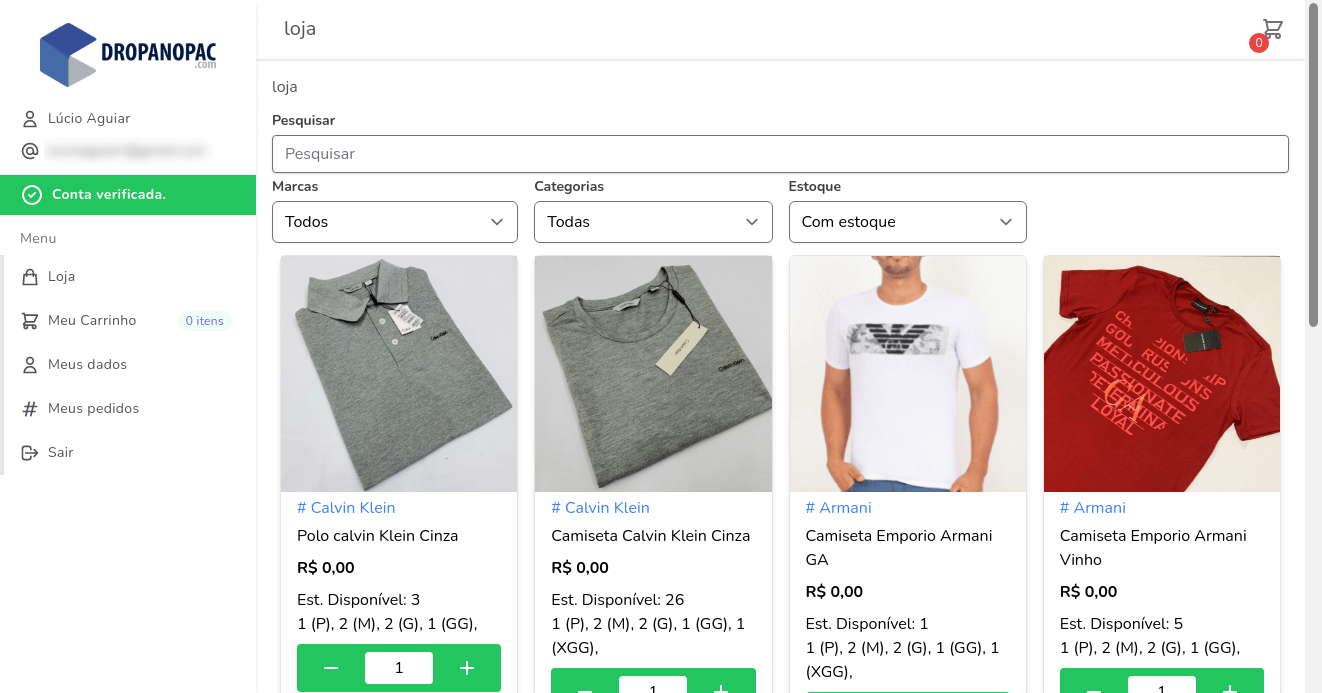Viewport: 1322px width, 693px height.
Task: Open the Marcas dropdown
Action: [395, 222]
